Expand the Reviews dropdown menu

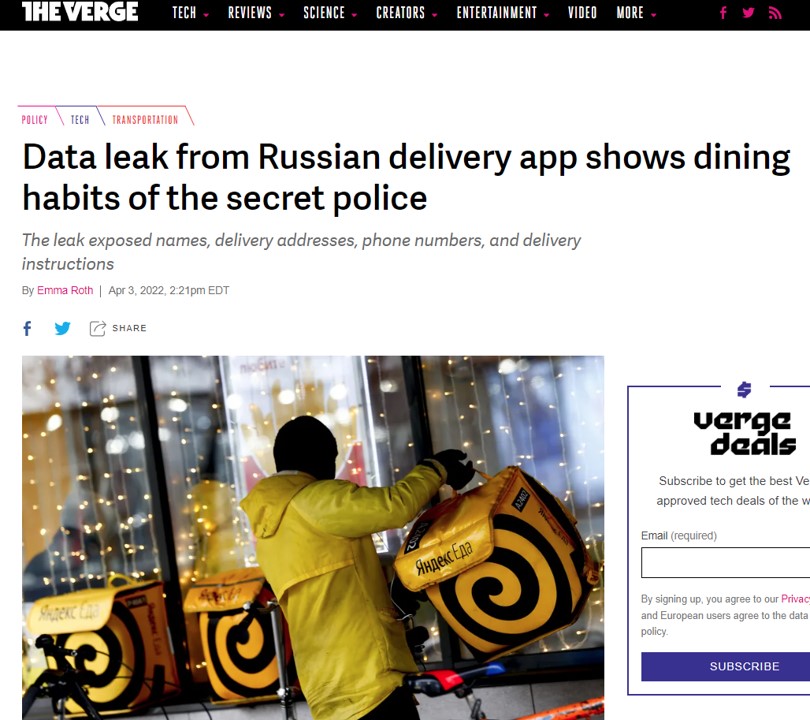[256, 13]
